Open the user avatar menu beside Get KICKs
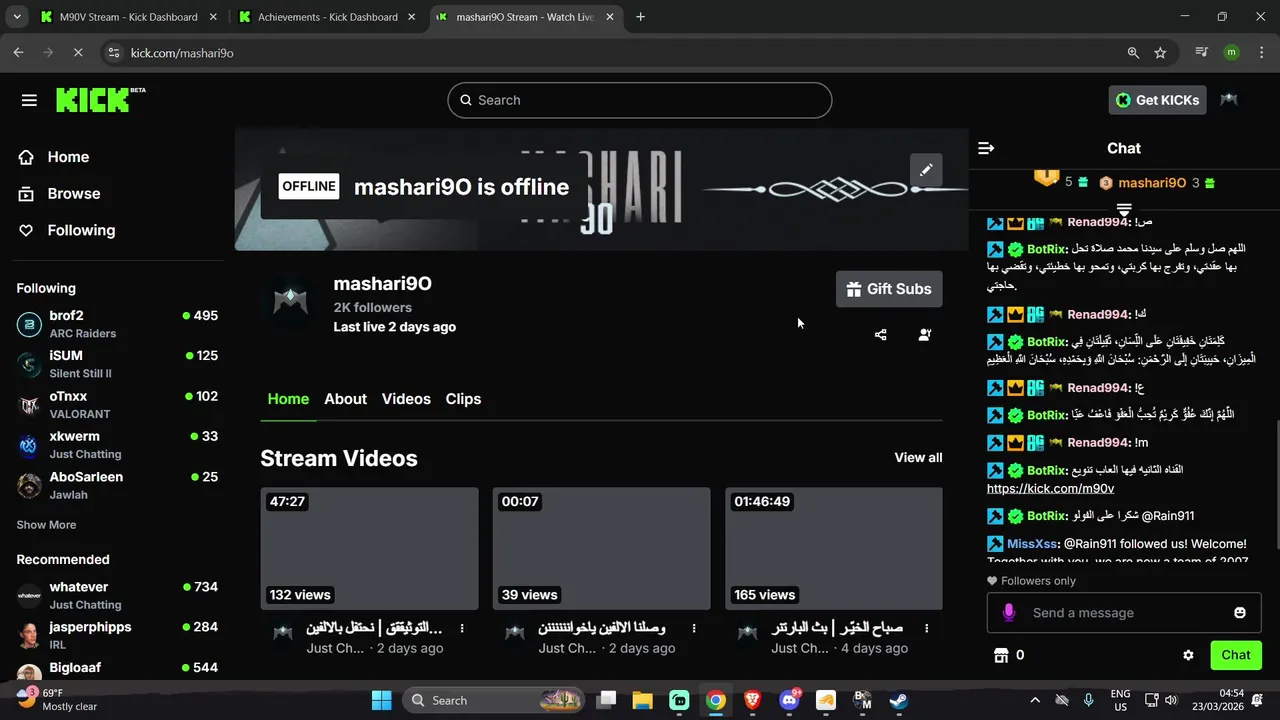 pos(1229,100)
